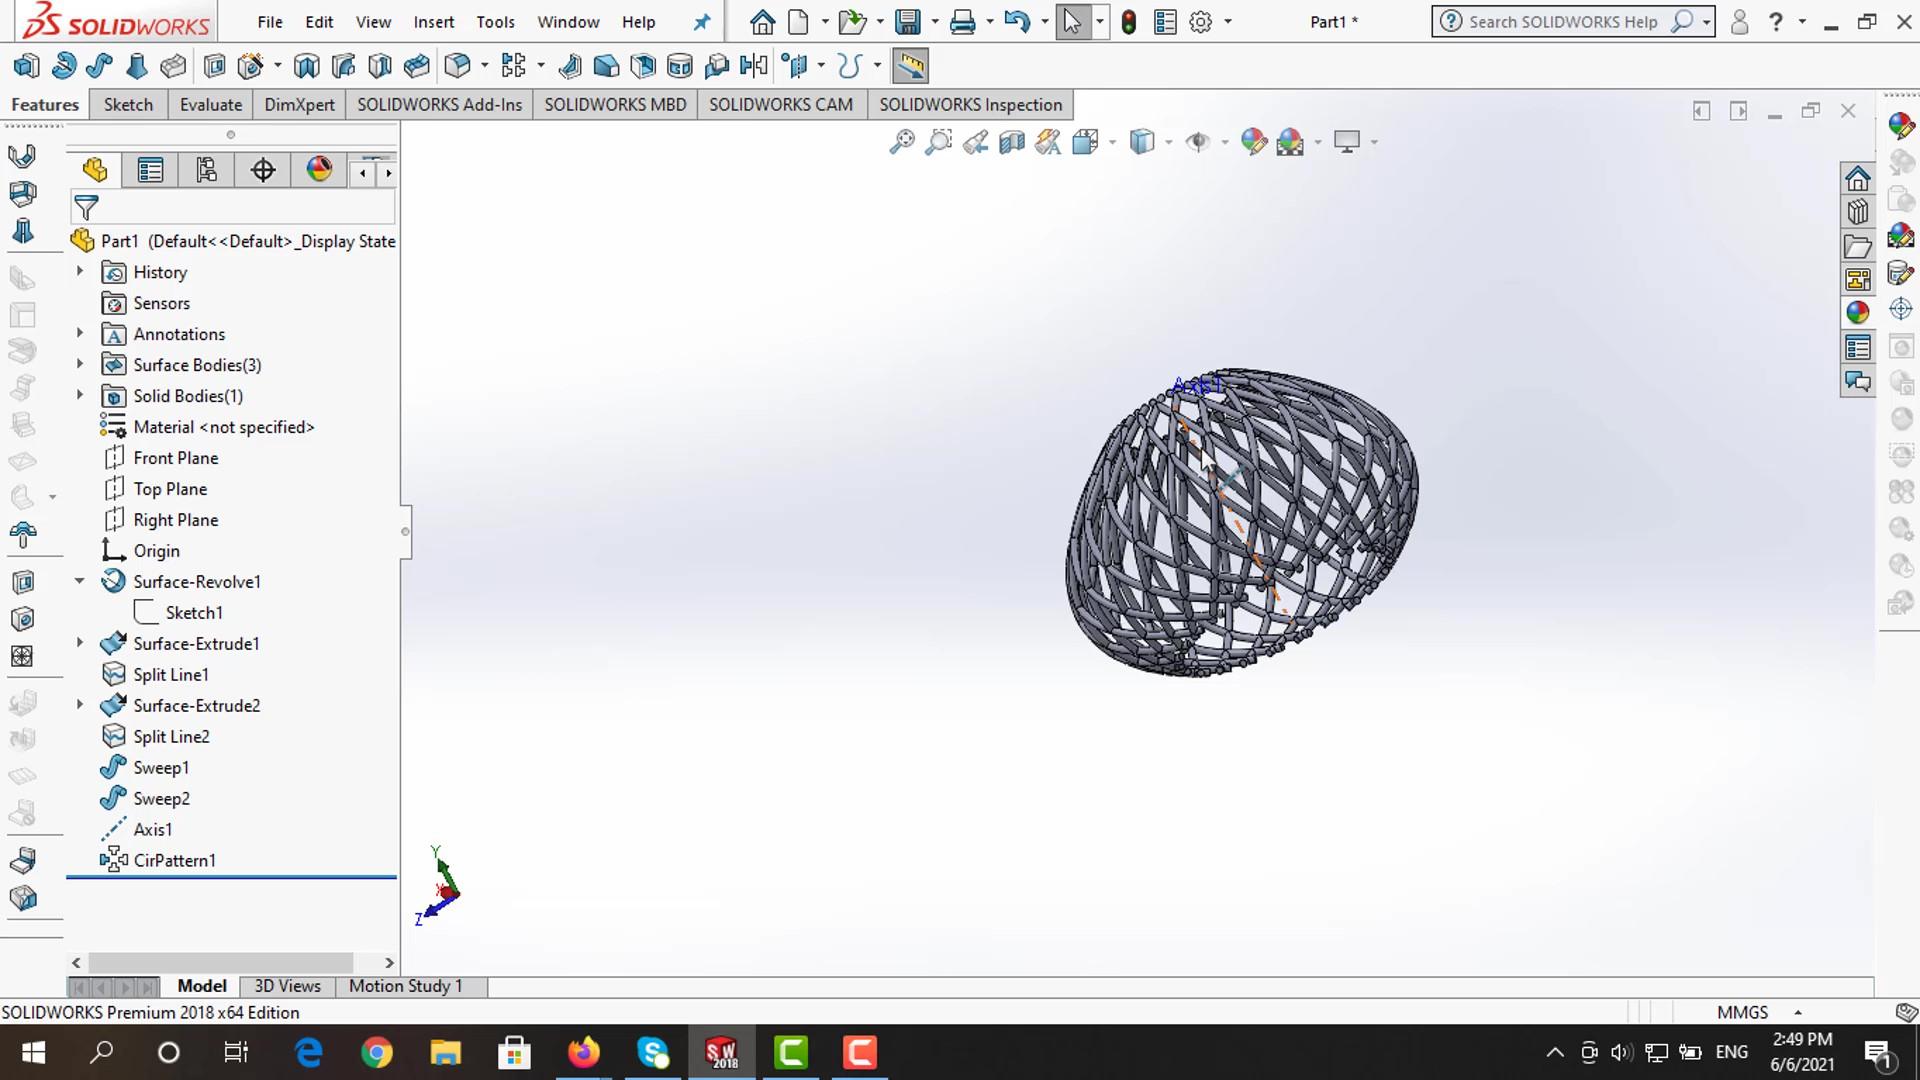Select the CirPattern1 feature
Viewport: 1920px width, 1080px height.
[x=174, y=860]
